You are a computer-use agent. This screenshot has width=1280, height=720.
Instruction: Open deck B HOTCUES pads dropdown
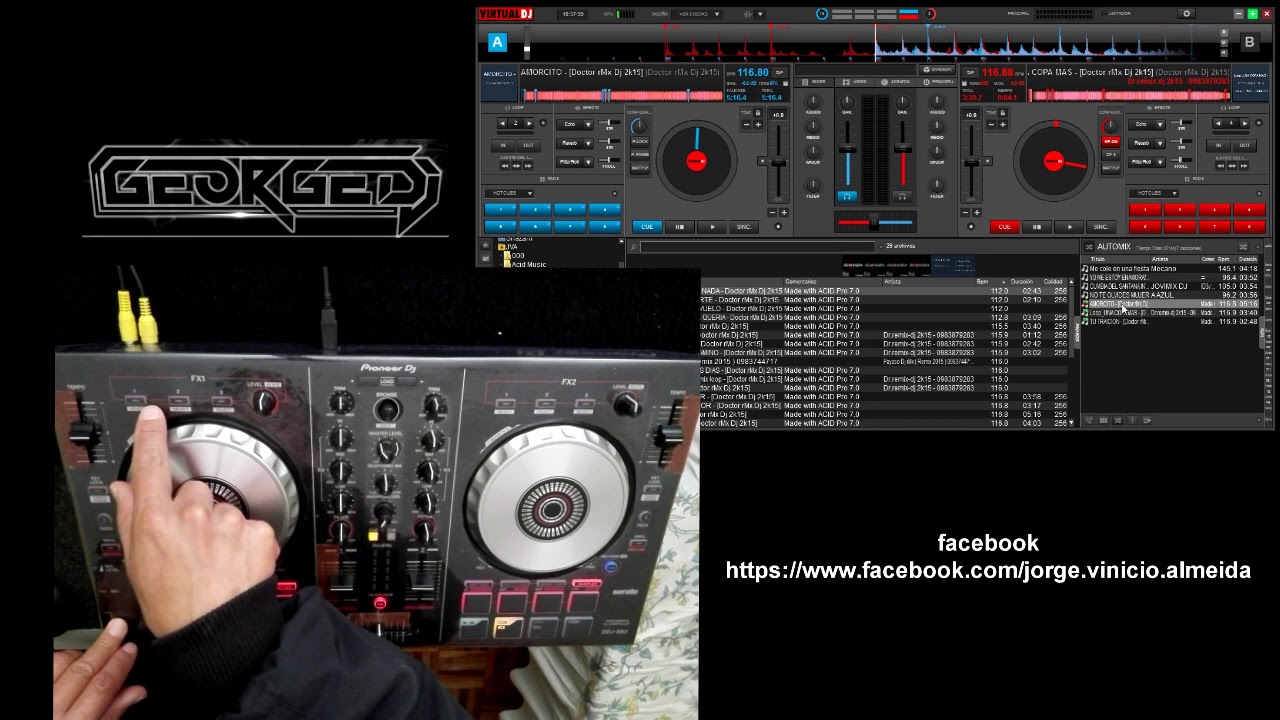pos(1155,193)
